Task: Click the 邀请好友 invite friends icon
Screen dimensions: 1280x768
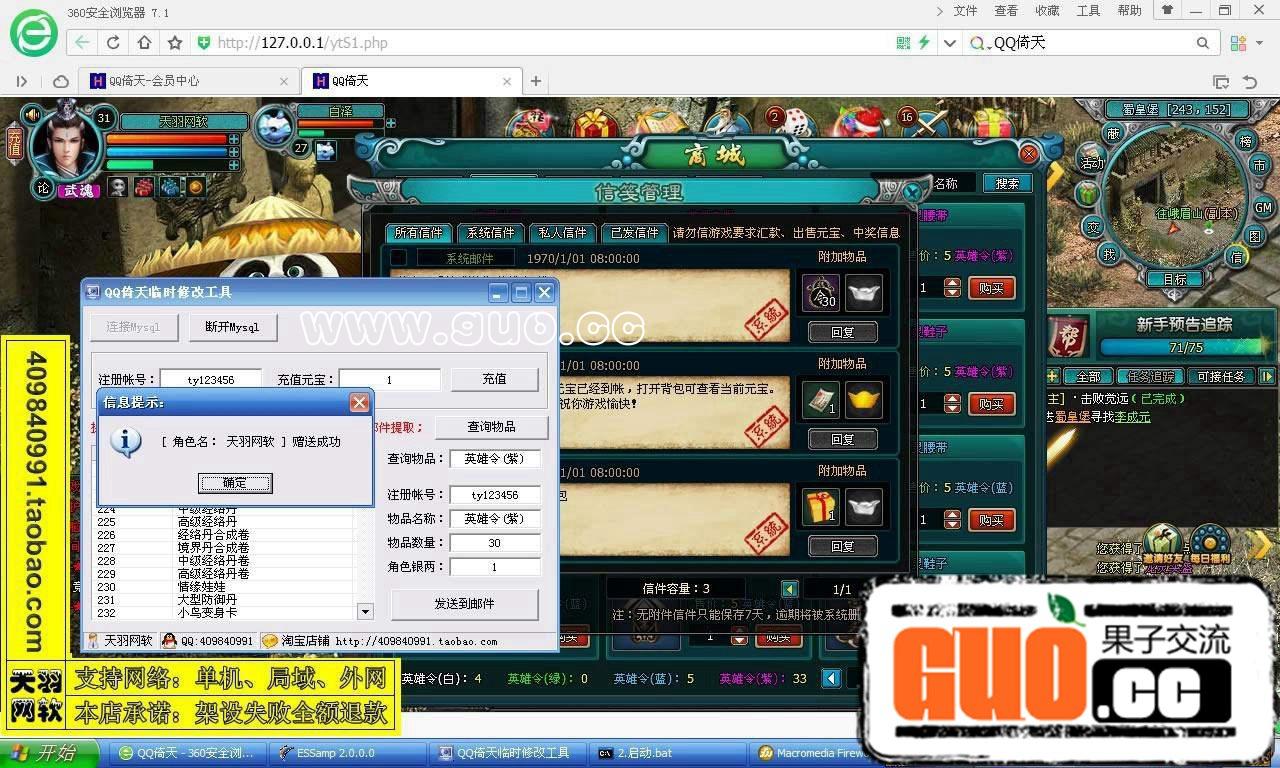Action: (1161, 545)
